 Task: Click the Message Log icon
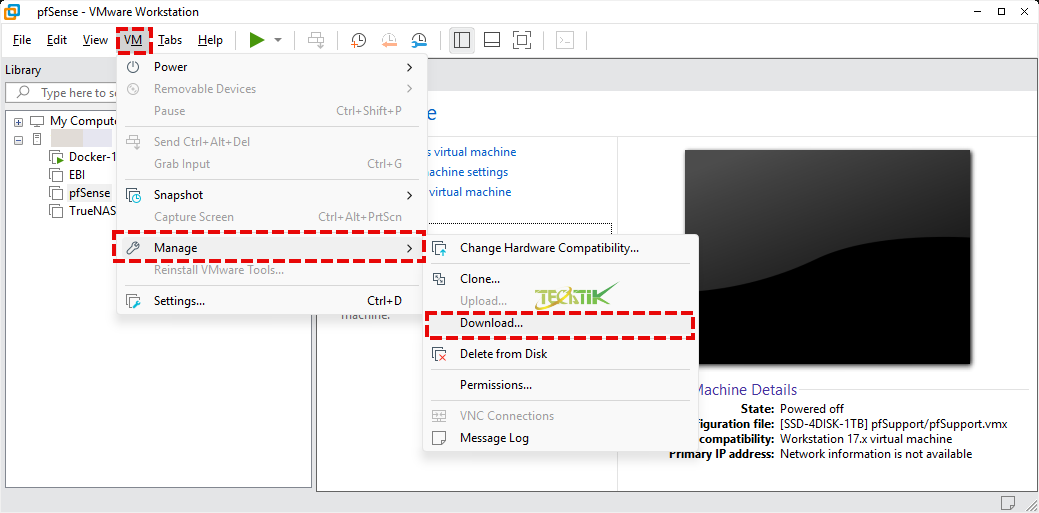(439, 438)
